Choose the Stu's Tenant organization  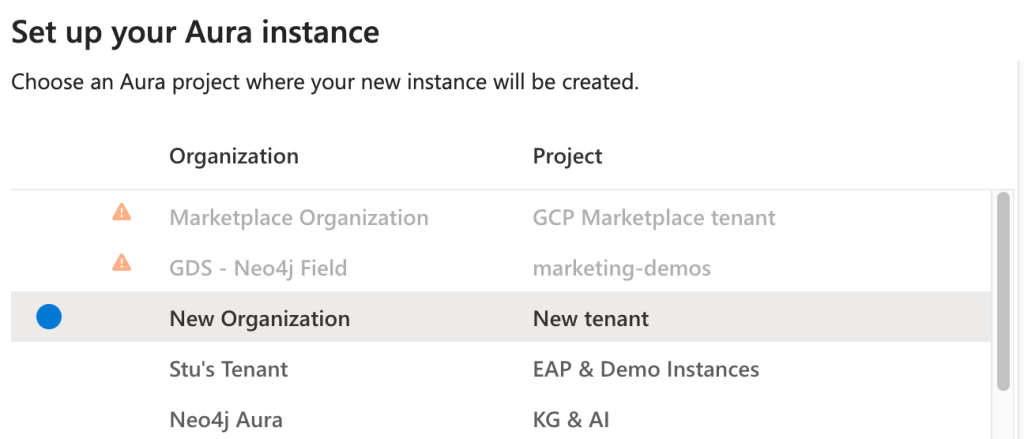tap(229, 369)
